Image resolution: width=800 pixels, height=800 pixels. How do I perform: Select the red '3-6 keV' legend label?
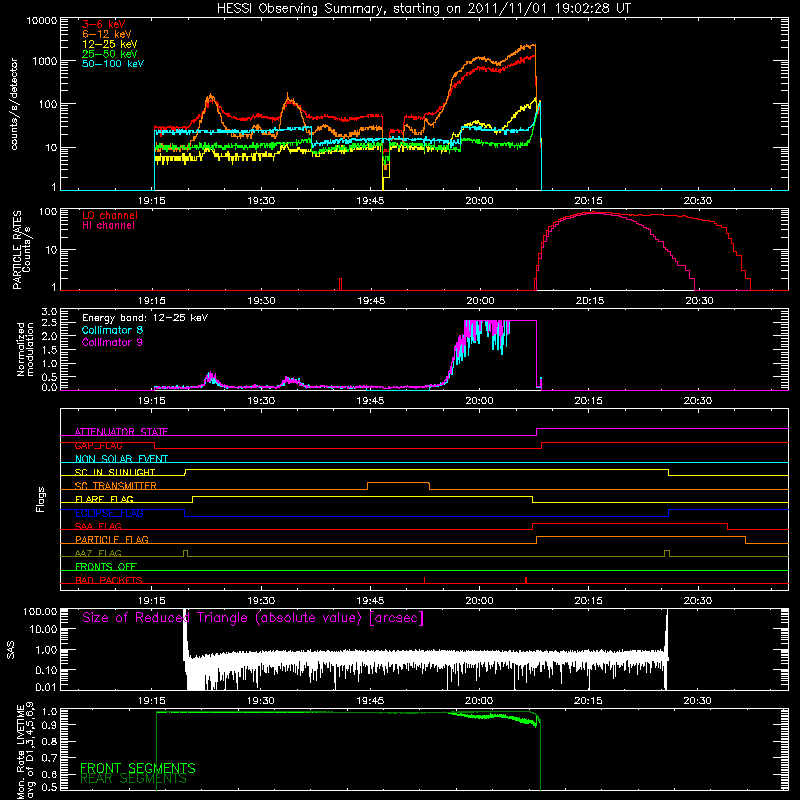[x=104, y=24]
